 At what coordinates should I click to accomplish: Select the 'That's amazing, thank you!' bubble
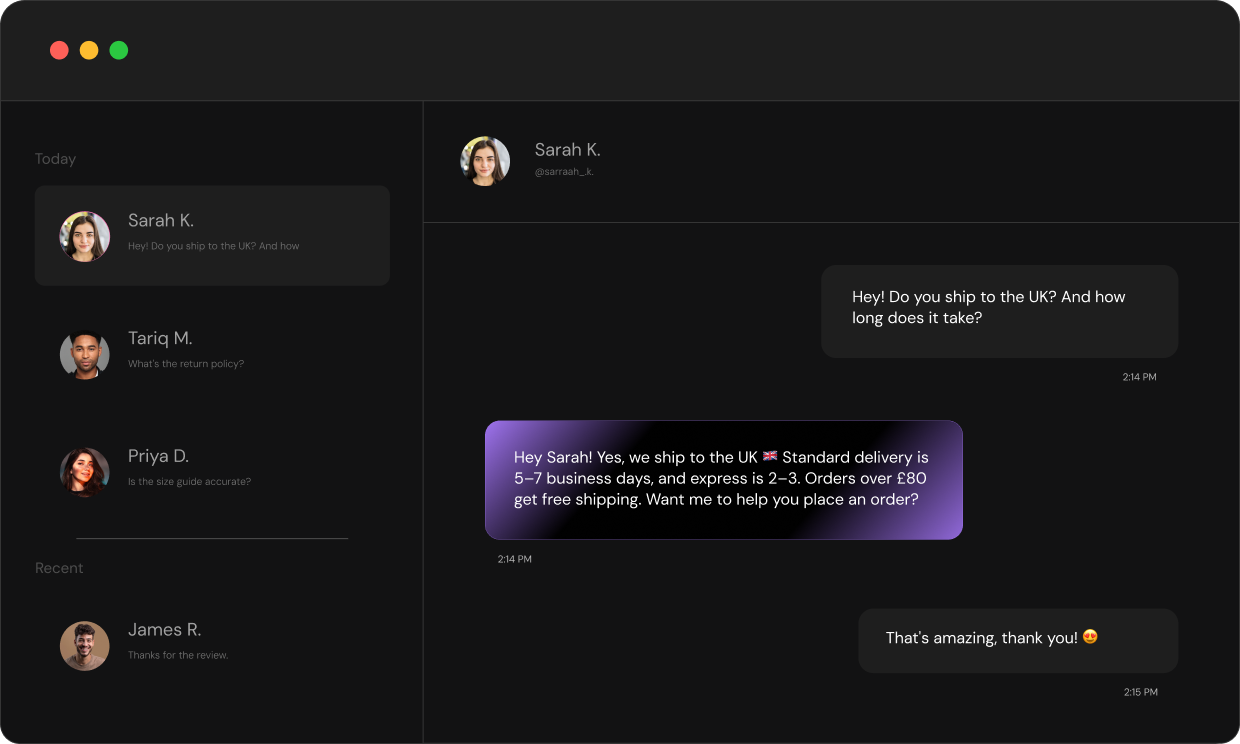[x=1017, y=640]
